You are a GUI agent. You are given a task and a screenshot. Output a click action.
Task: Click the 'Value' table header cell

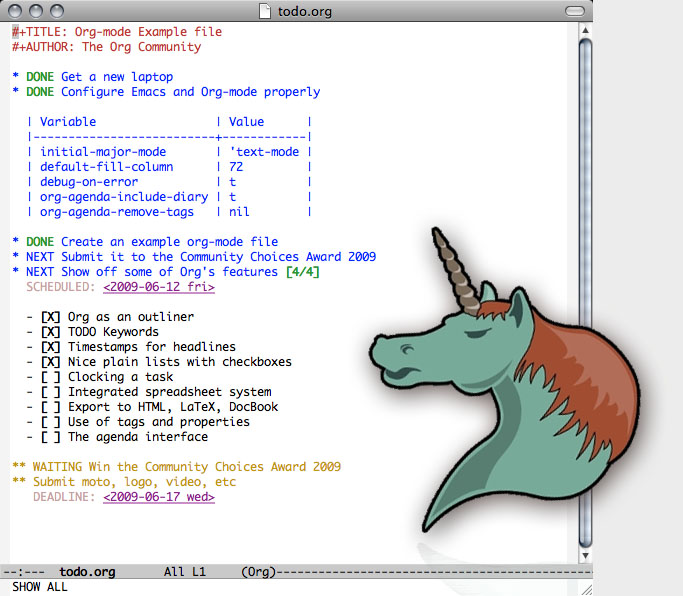247,122
